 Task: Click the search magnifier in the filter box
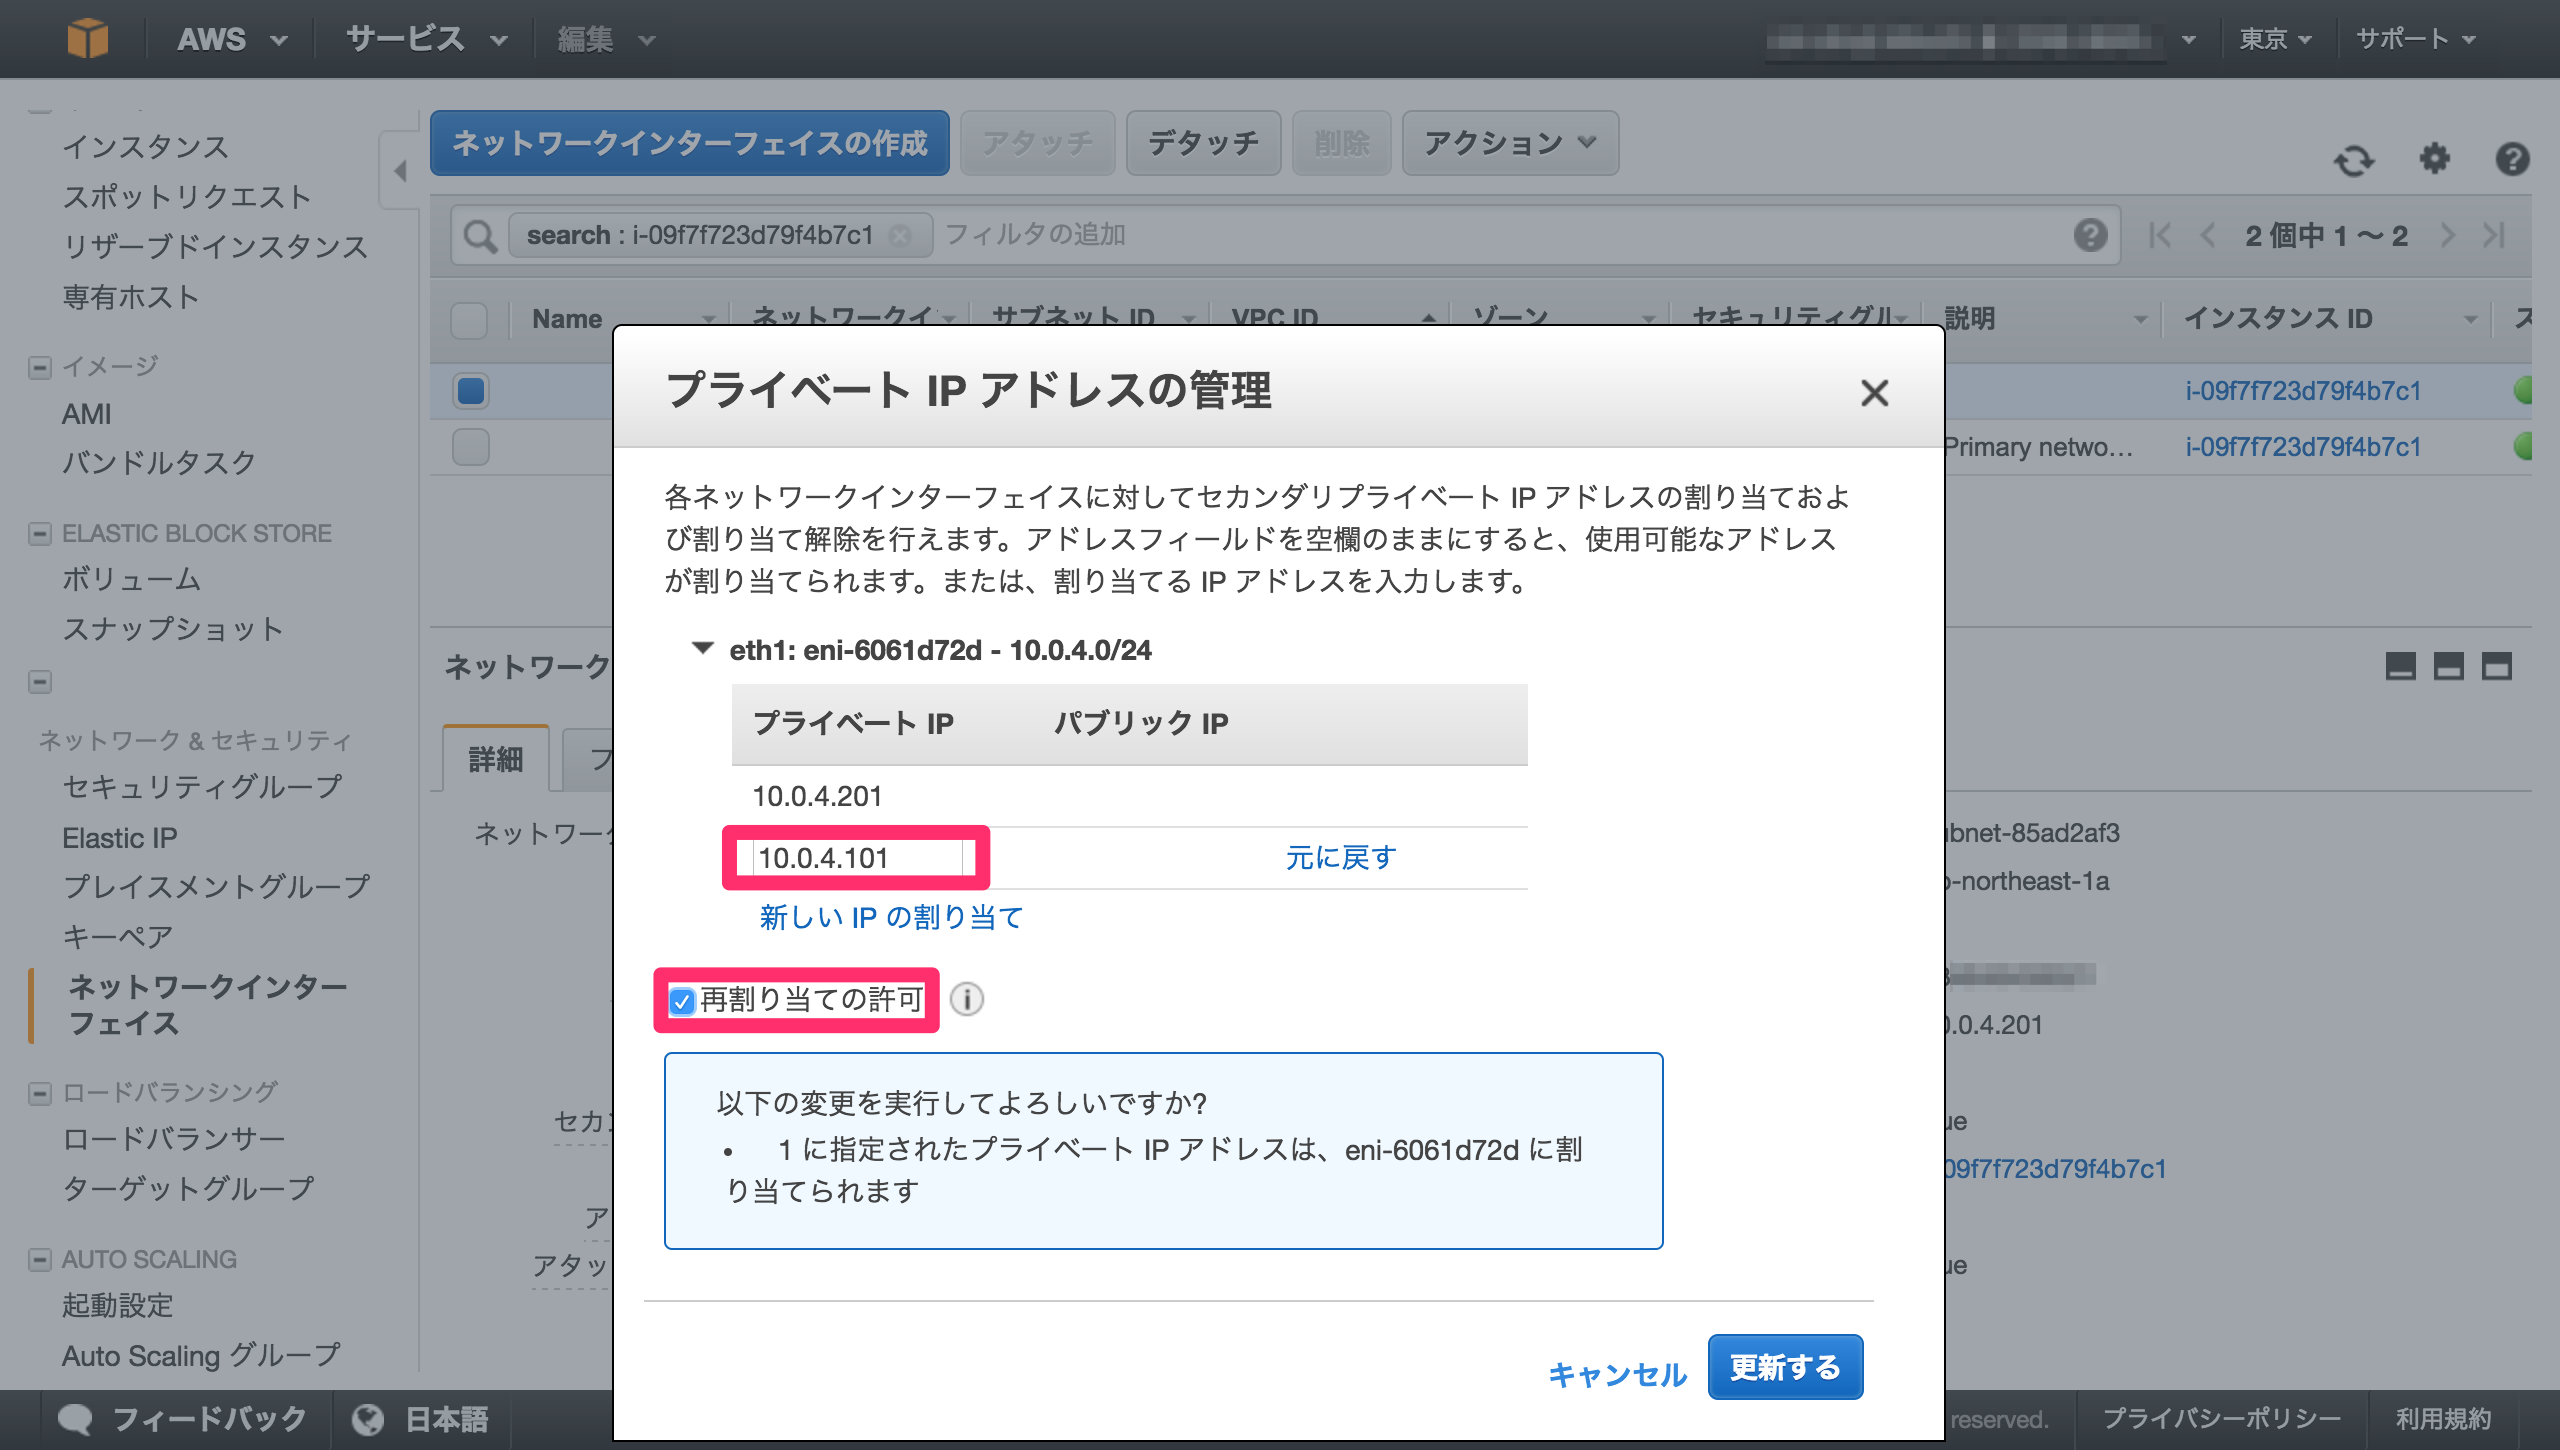481,235
